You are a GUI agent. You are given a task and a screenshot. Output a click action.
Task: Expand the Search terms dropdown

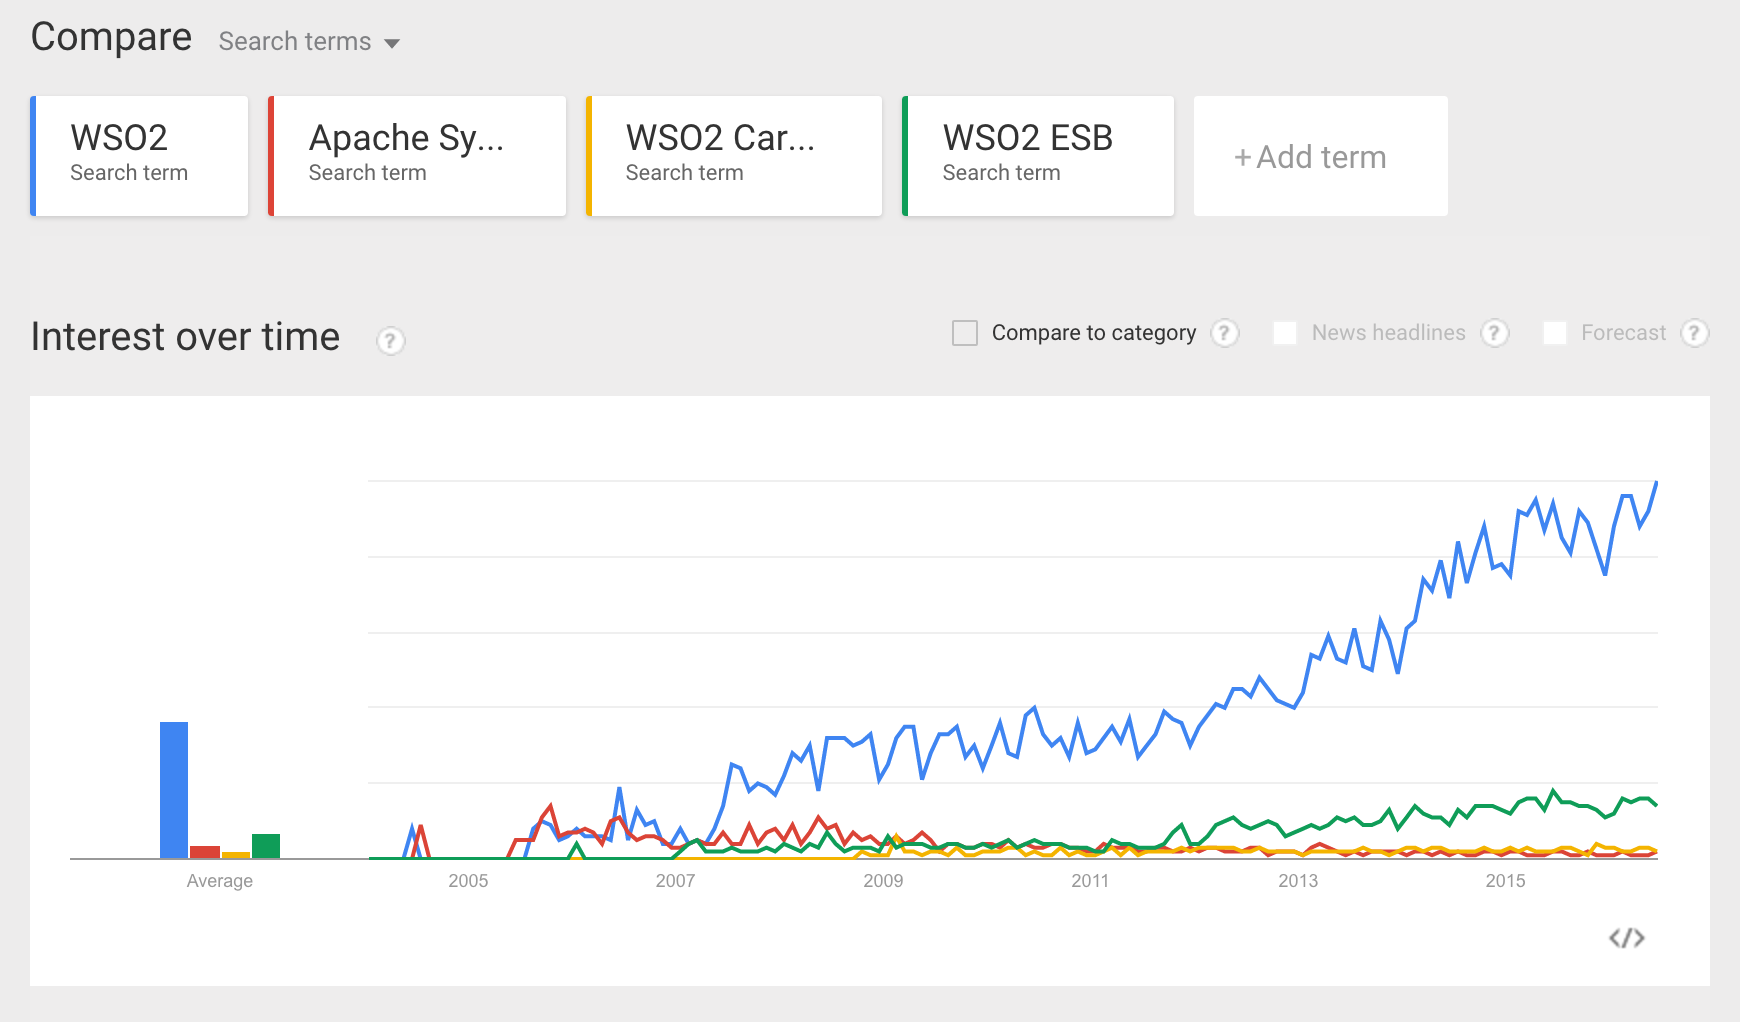pos(309,42)
